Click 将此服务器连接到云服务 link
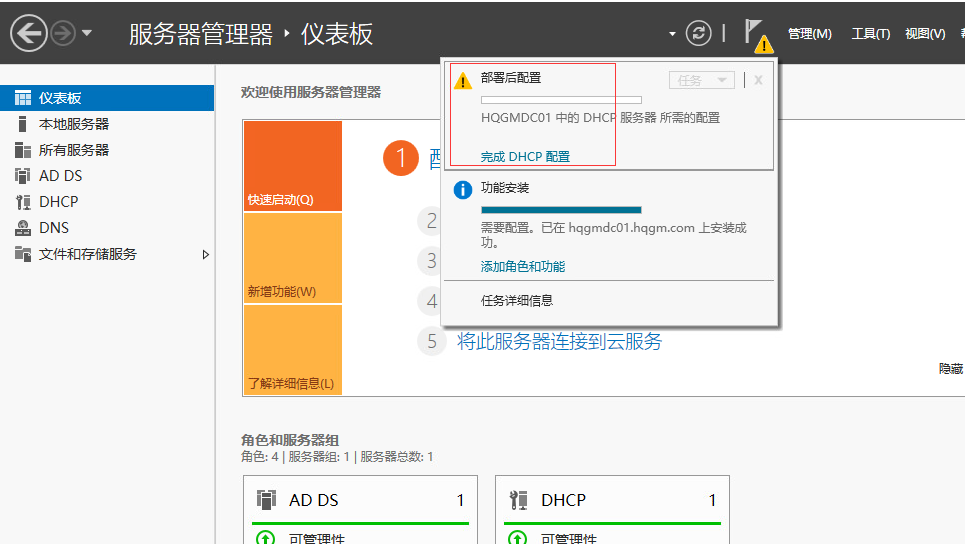 (559, 342)
